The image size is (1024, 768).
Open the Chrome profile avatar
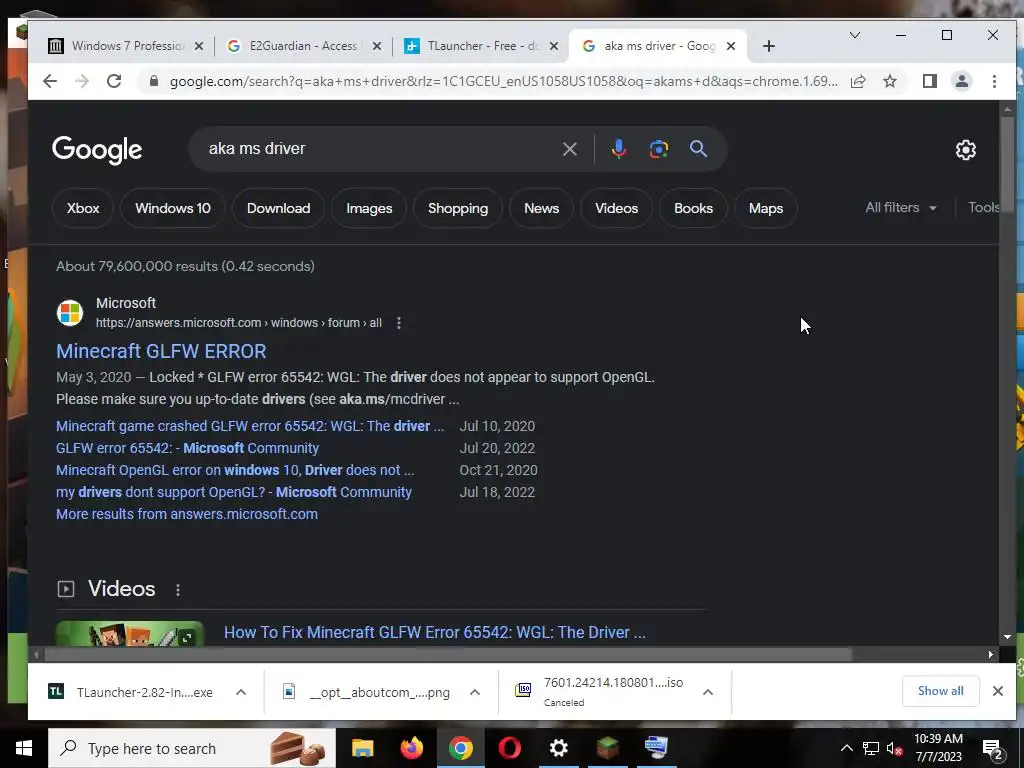tap(962, 81)
